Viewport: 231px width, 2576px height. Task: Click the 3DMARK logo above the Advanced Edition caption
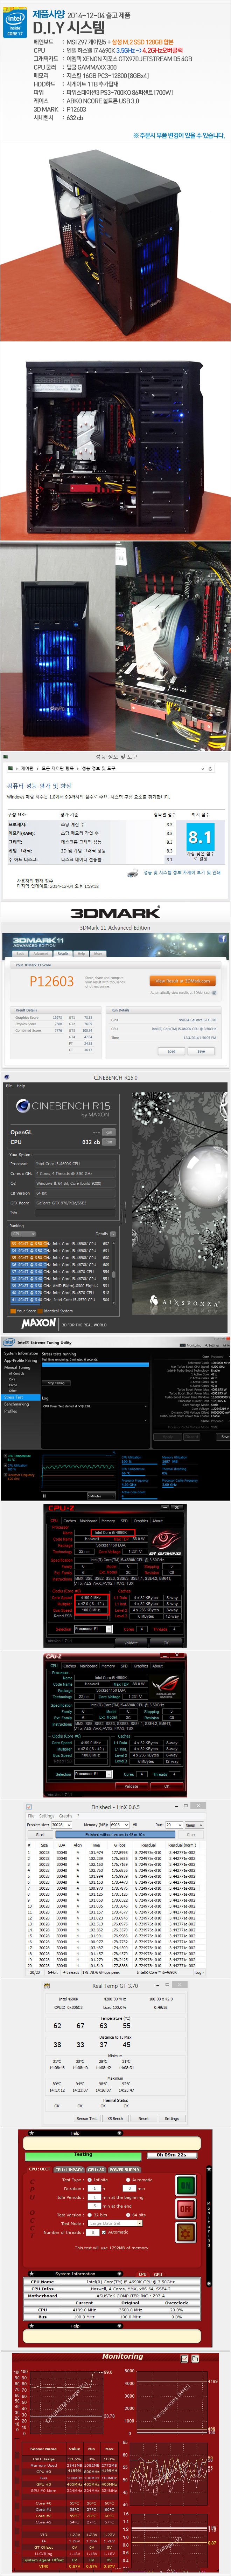[115, 912]
